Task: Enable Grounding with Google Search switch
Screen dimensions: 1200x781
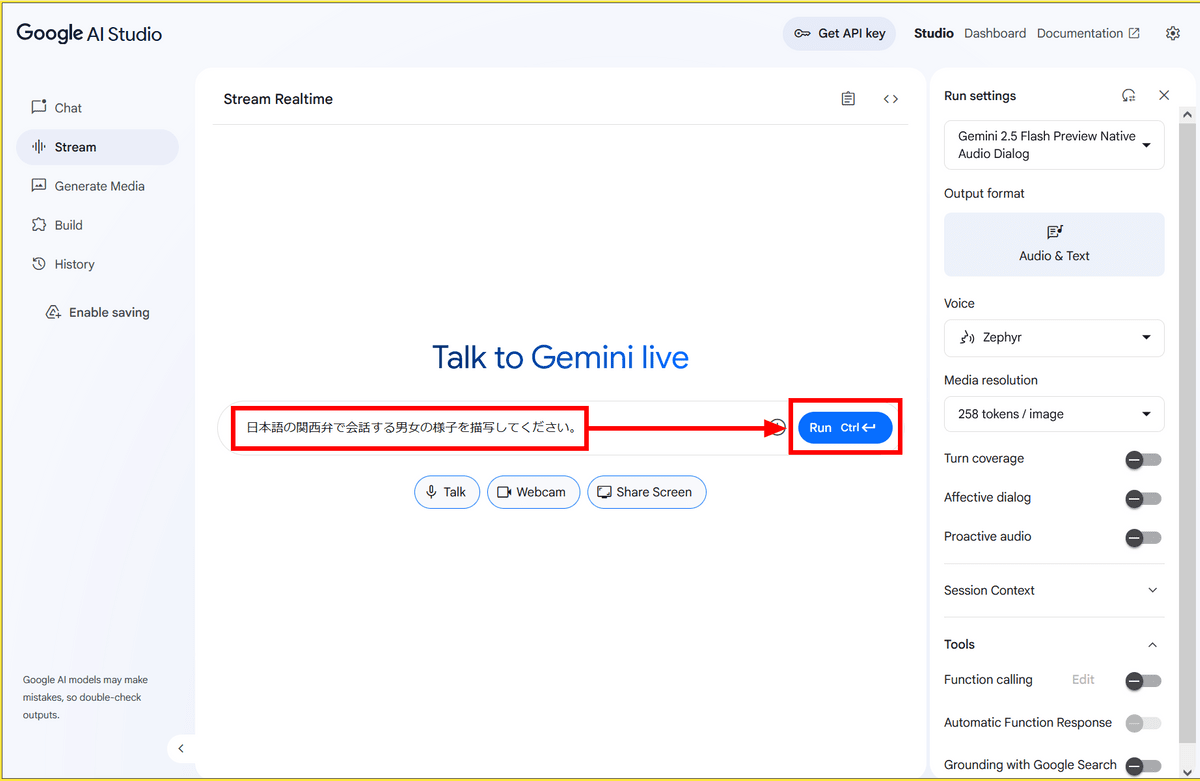Action: [x=1143, y=766]
